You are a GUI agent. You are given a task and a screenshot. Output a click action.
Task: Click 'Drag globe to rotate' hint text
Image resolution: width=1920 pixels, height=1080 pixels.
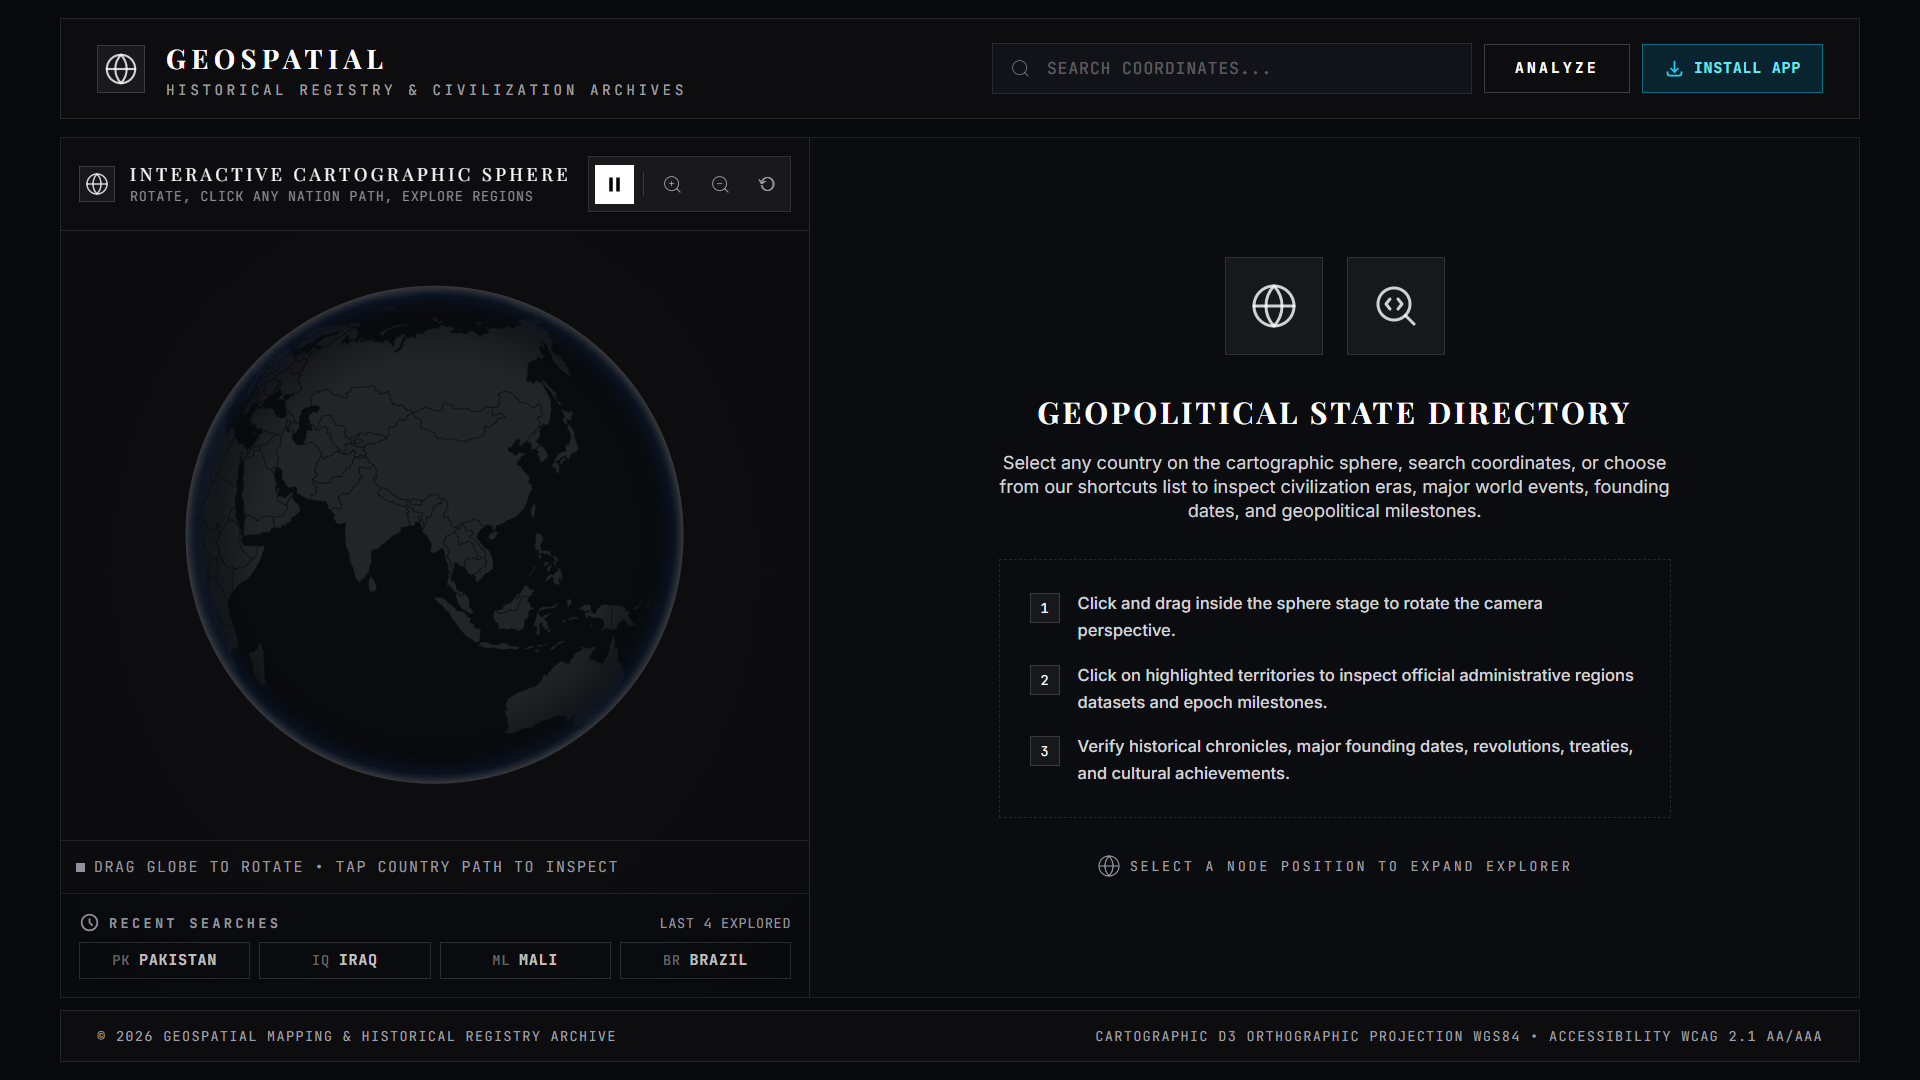click(199, 867)
